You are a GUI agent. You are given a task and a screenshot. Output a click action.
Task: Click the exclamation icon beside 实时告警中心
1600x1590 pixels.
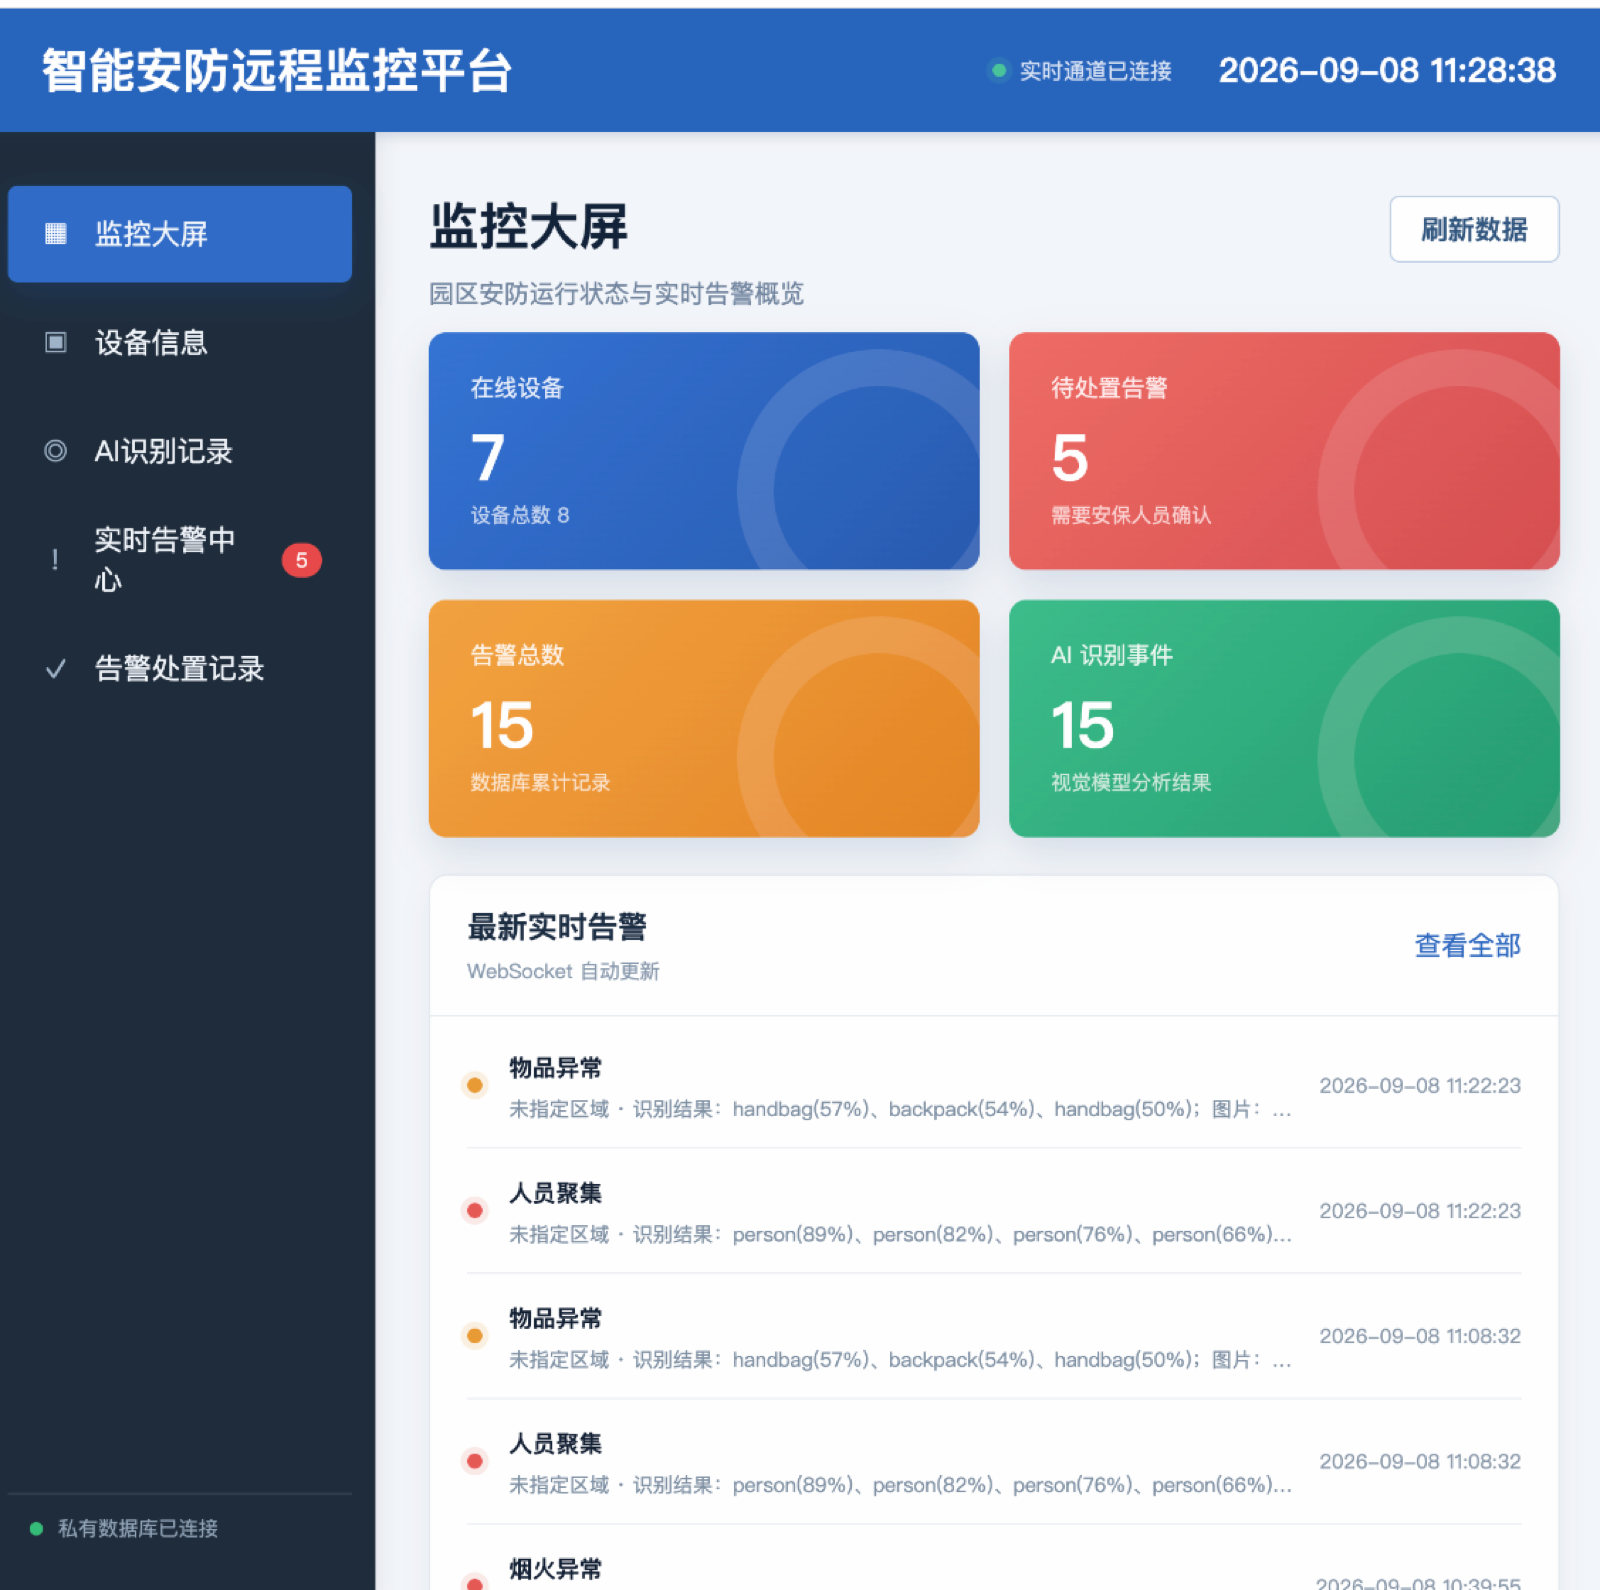point(55,560)
